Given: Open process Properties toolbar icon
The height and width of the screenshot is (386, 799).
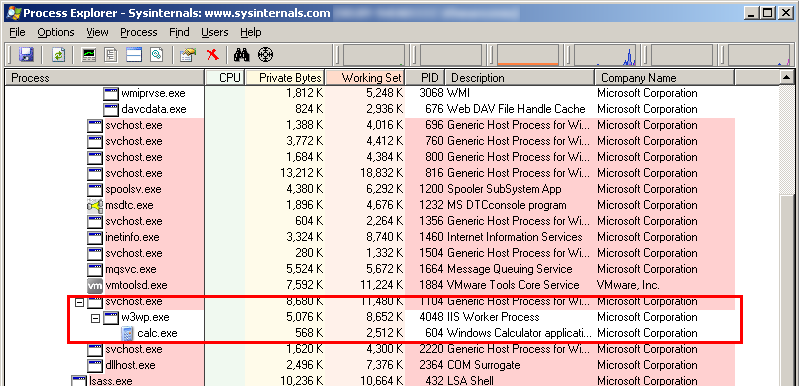Looking at the screenshot, I should (x=188, y=54).
